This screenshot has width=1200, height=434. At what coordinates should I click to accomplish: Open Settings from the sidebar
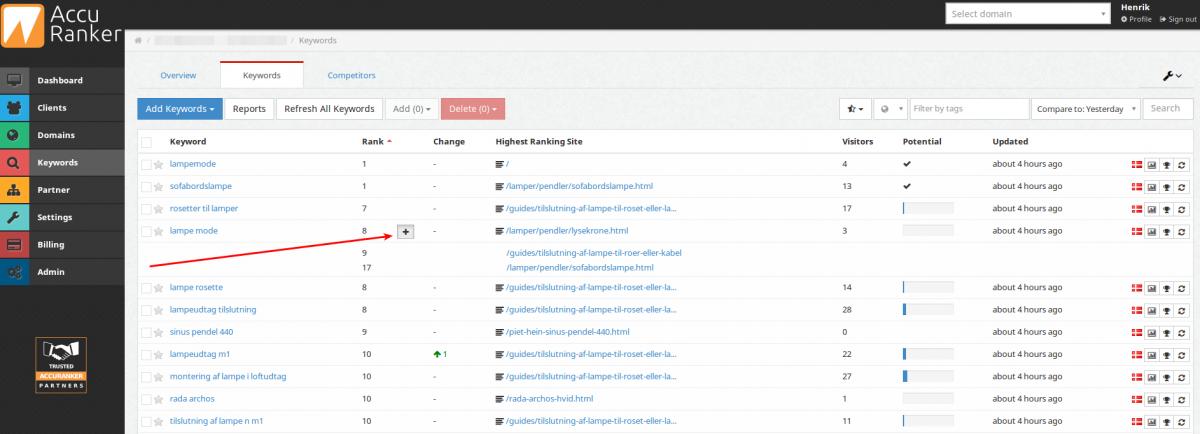(x=62, y=217)
